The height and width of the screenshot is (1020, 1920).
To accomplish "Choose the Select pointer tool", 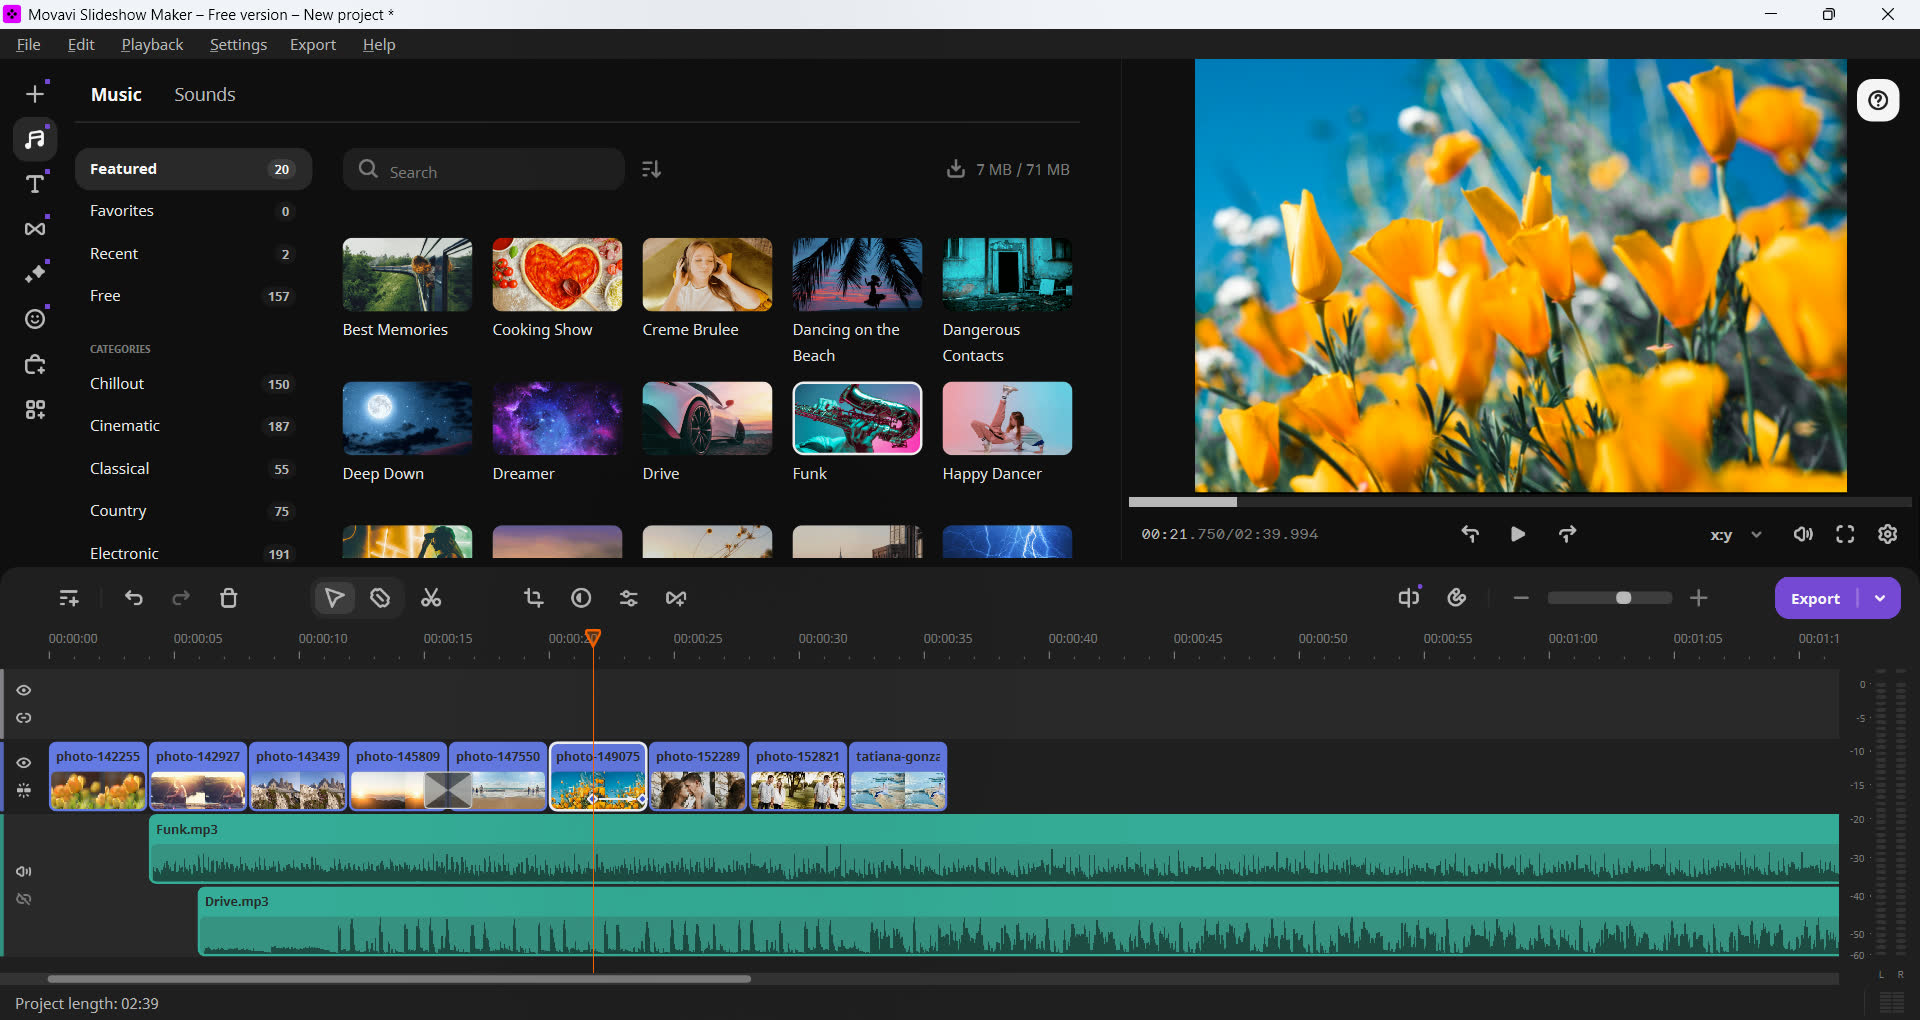I will [x=334, y=598].
